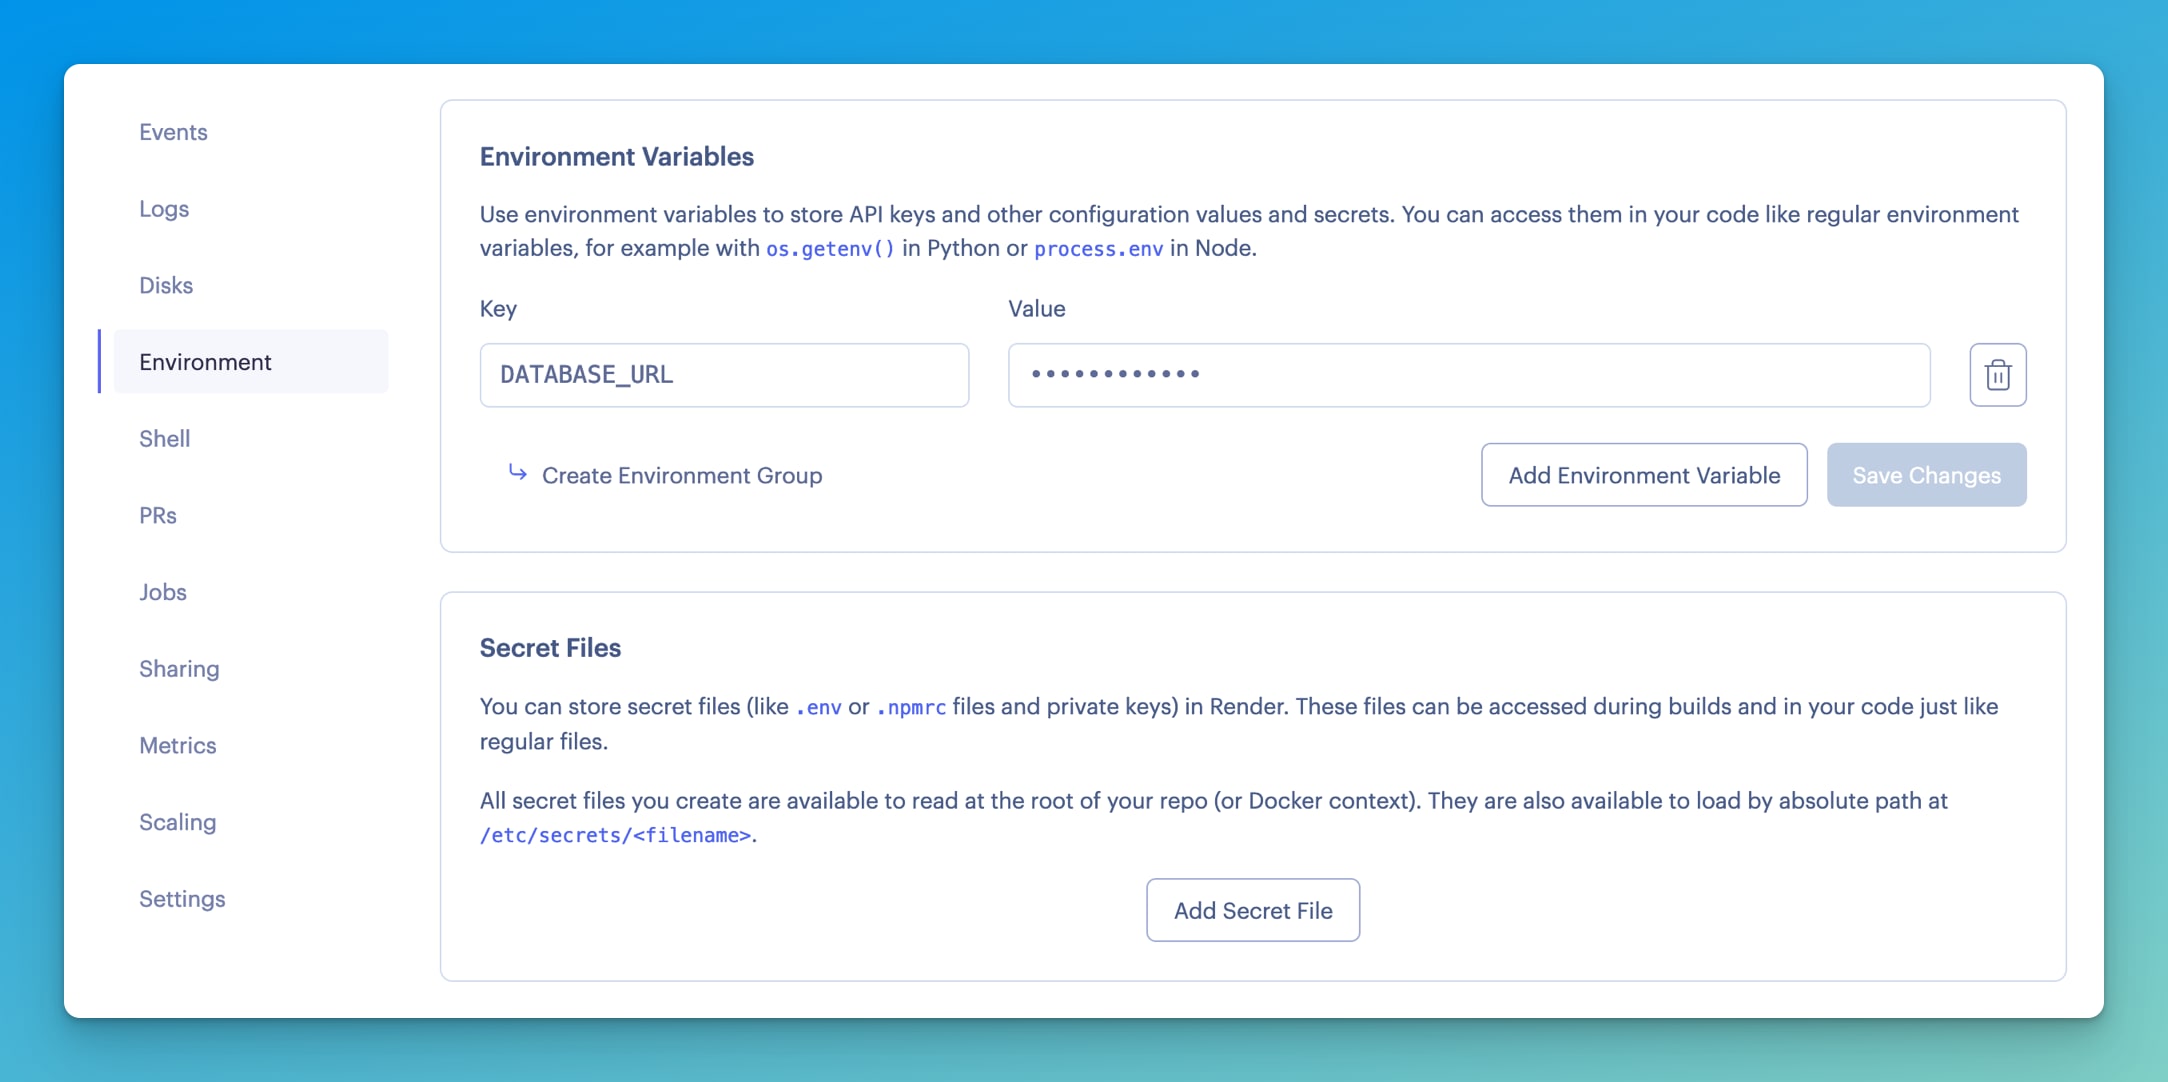
Task: Select the Events menu item
Action: (x=173, y=130)
